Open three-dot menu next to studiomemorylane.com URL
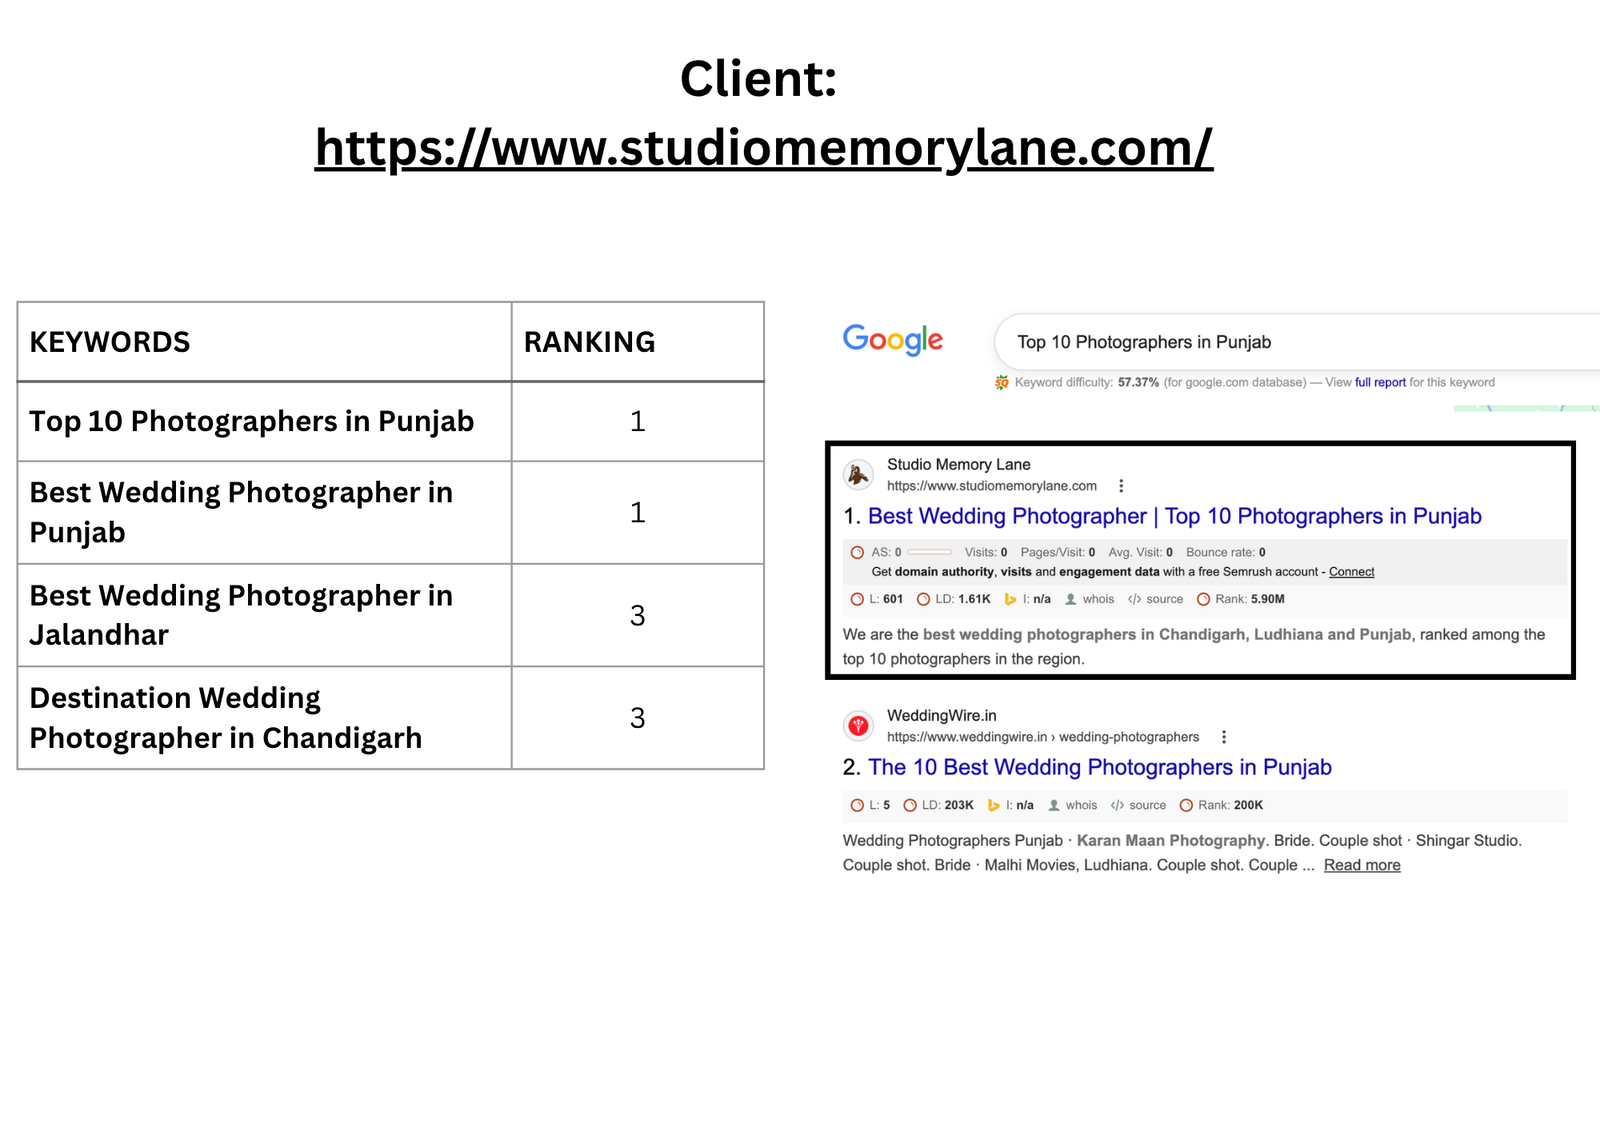 (1121, 486)
